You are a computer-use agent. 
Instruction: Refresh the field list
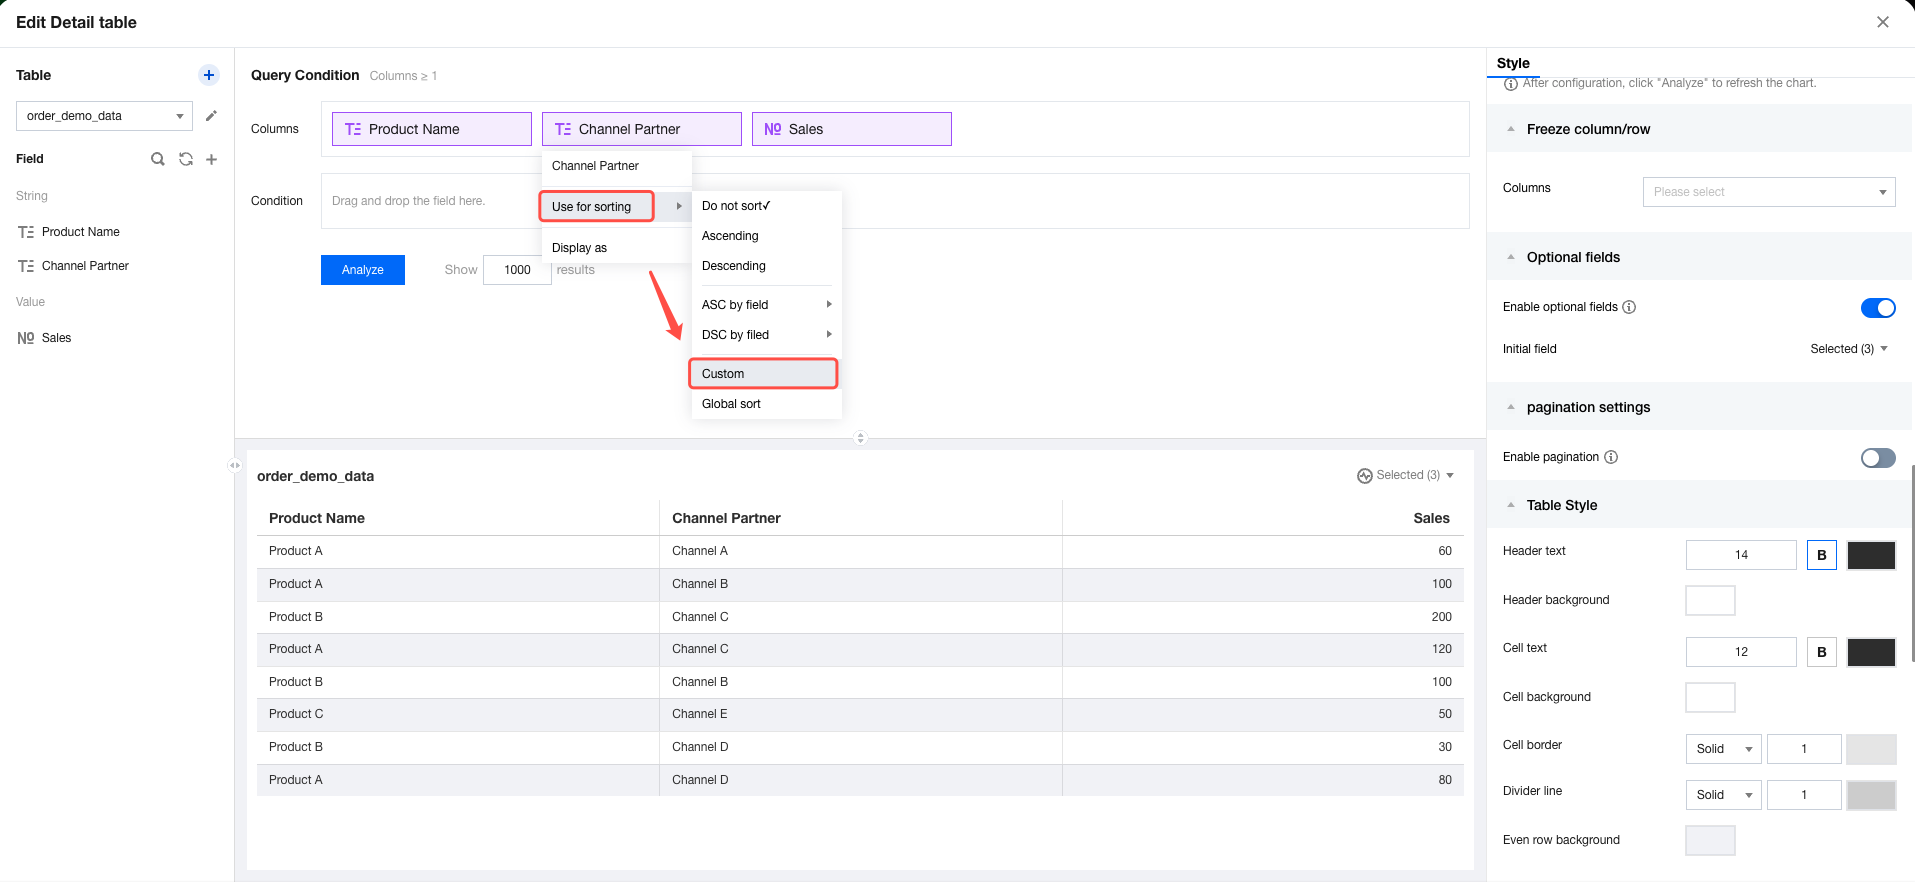click(x=186, y=159)
